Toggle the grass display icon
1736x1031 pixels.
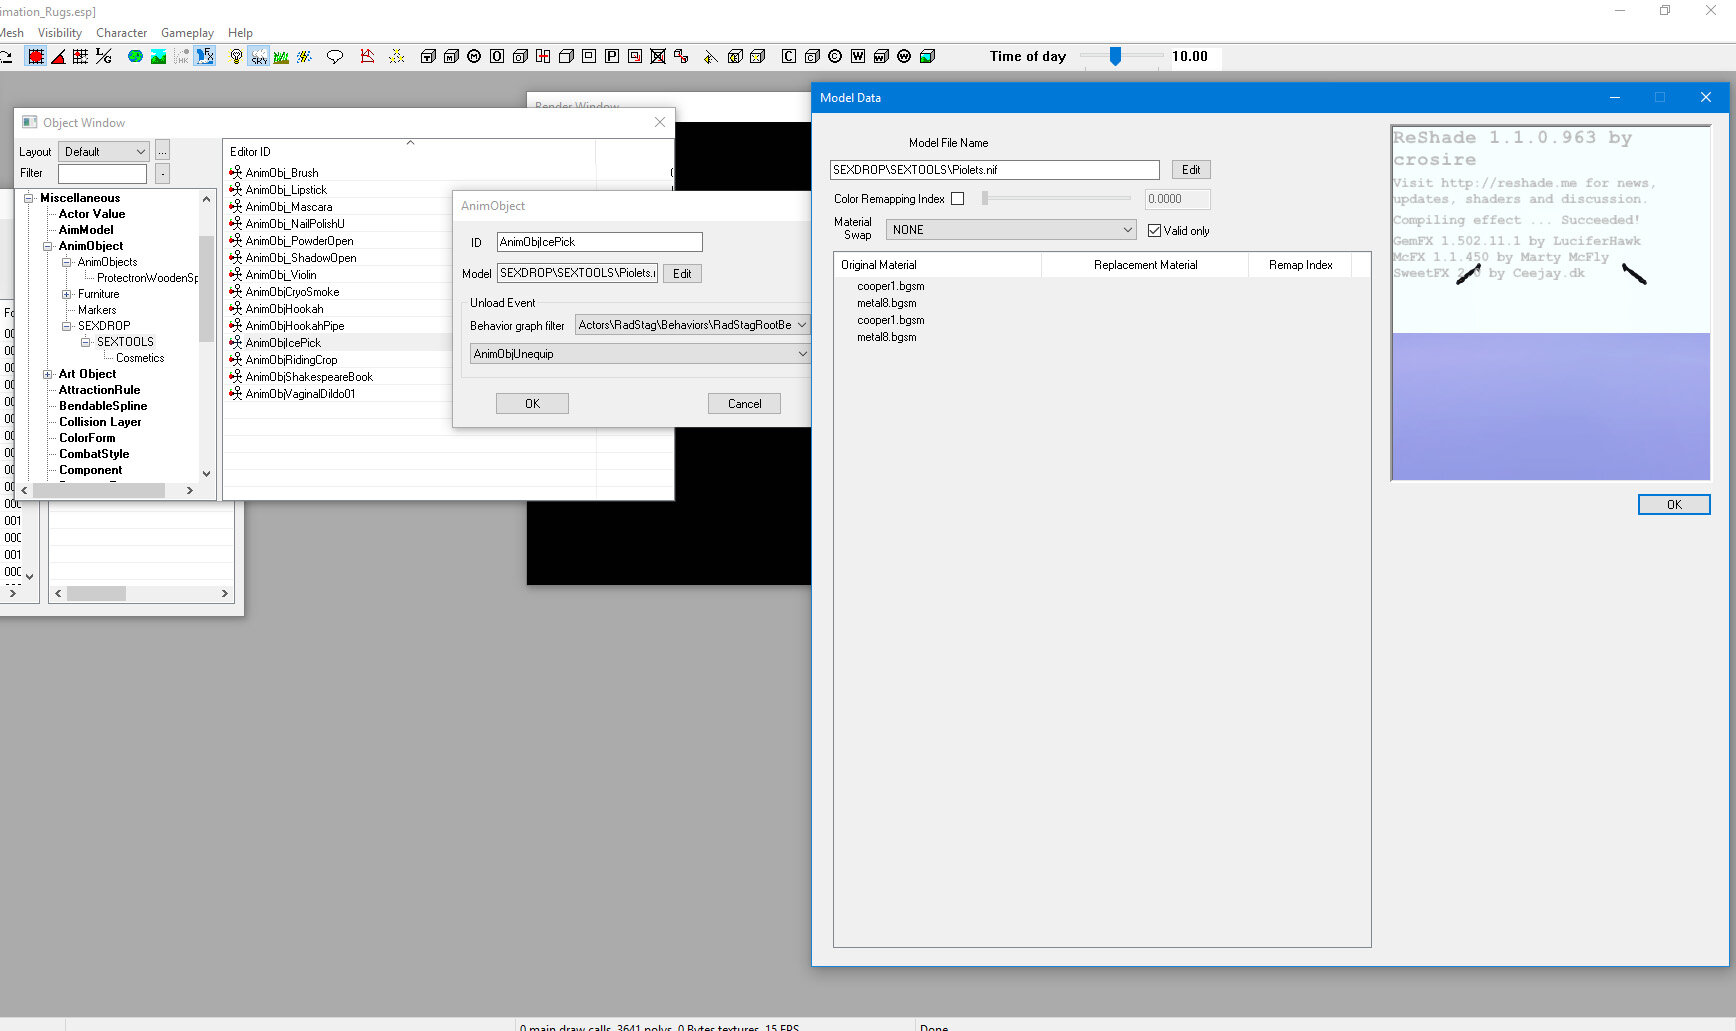click(282, 57)
